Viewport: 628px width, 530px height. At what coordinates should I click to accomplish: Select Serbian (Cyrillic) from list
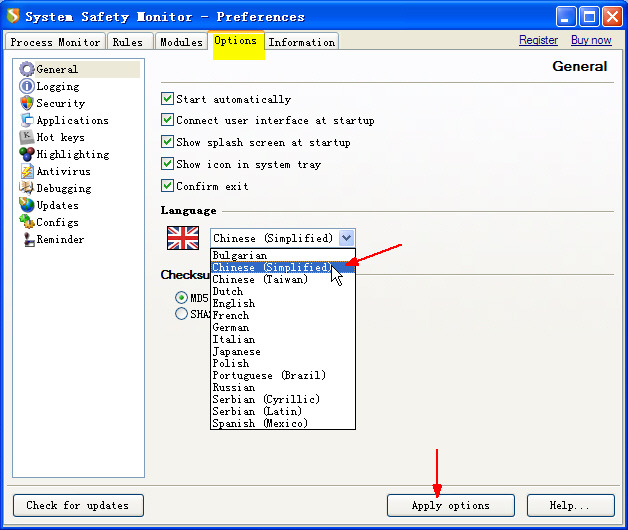pyautogui.click(x=283, y=399)
